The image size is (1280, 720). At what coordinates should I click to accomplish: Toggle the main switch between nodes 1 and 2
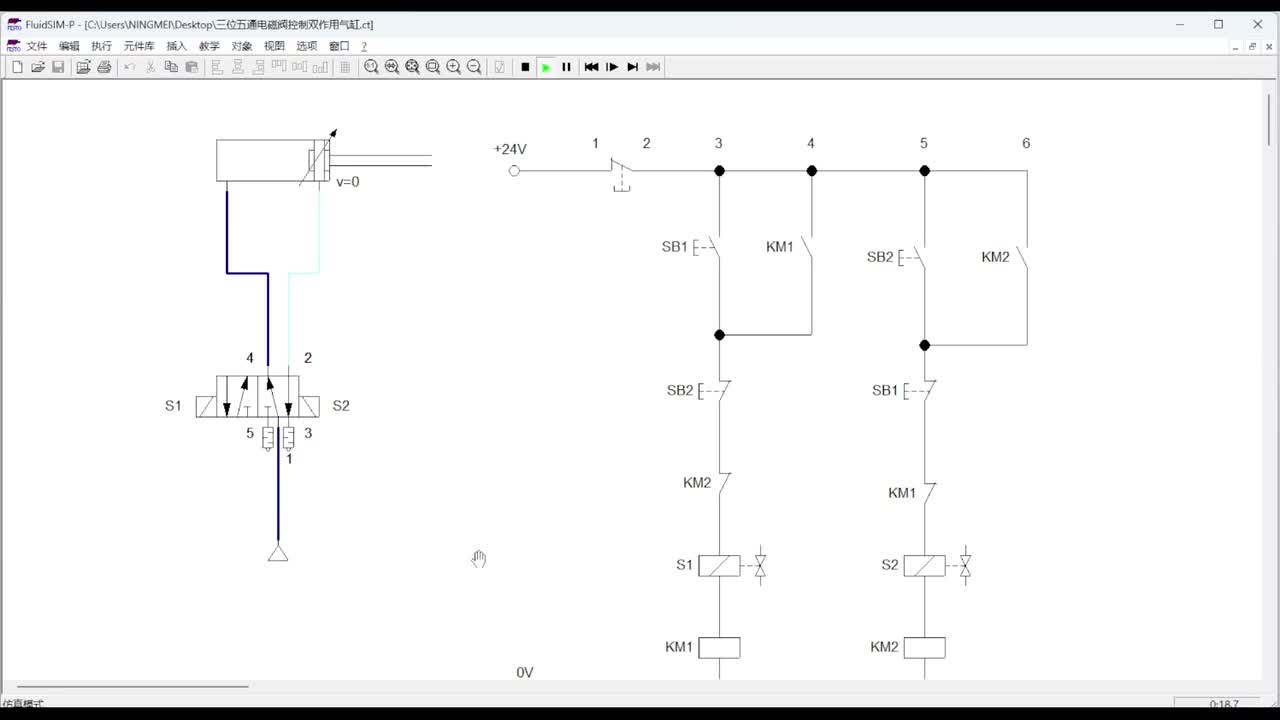coord(621,170)
